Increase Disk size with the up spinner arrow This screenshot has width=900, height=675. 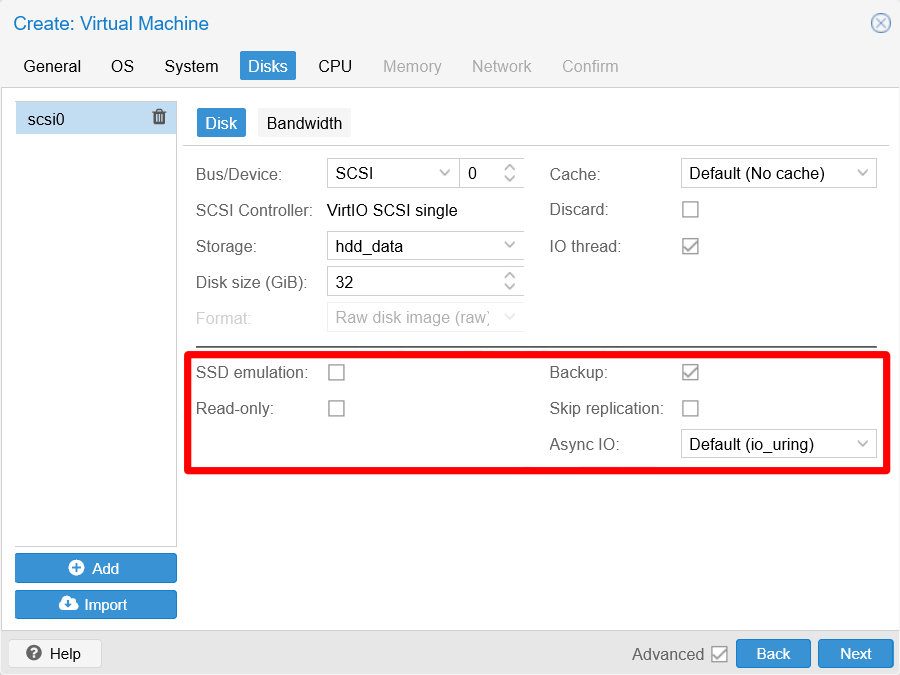(511, 276)
